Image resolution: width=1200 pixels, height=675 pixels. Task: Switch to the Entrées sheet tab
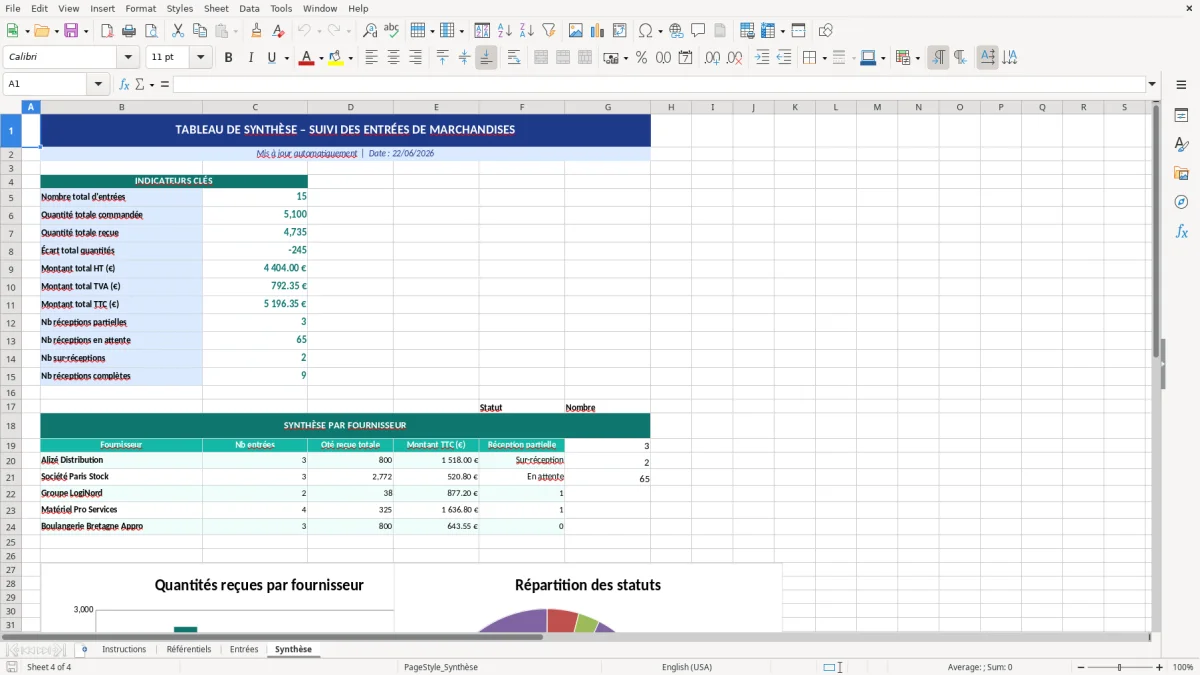click(x=244, y=649)
